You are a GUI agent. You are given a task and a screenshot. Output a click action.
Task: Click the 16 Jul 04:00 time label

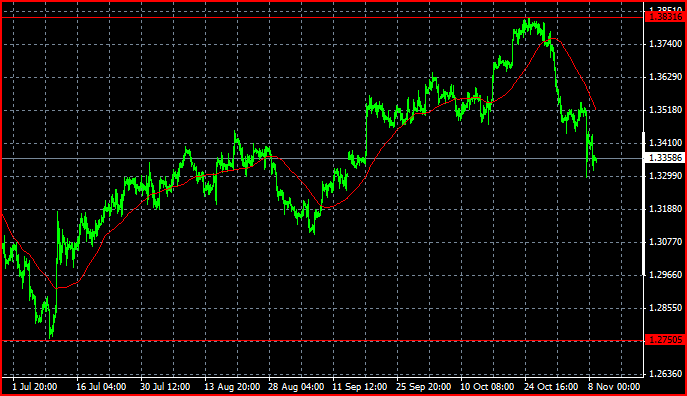(x=101, y=387)
